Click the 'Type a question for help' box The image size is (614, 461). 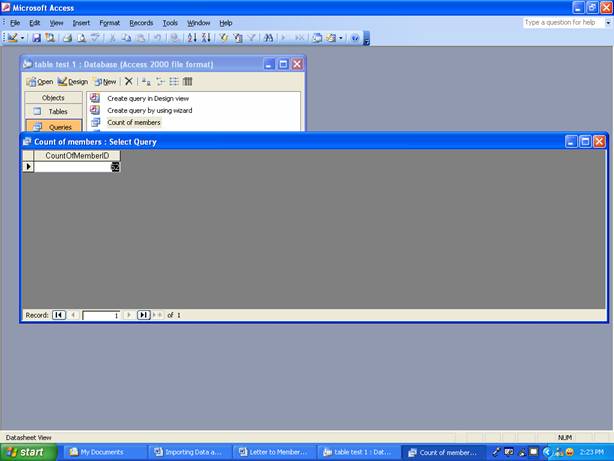(563, 23)
